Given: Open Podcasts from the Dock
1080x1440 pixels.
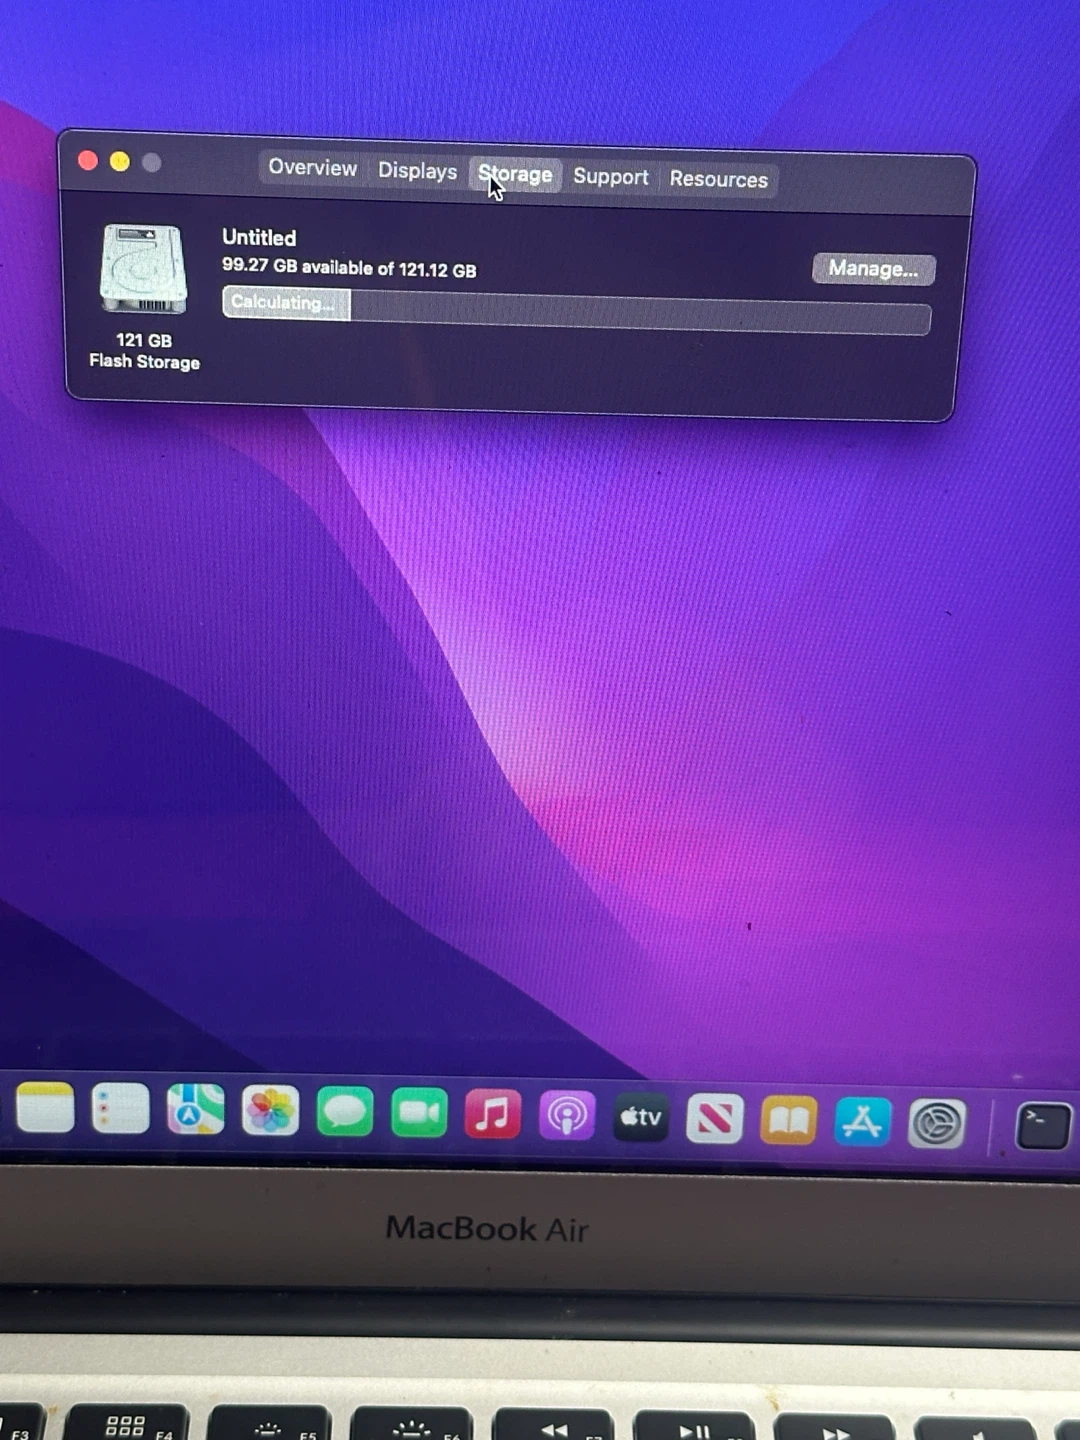Looking at the screenshot, I should [x=567, y=1116].
